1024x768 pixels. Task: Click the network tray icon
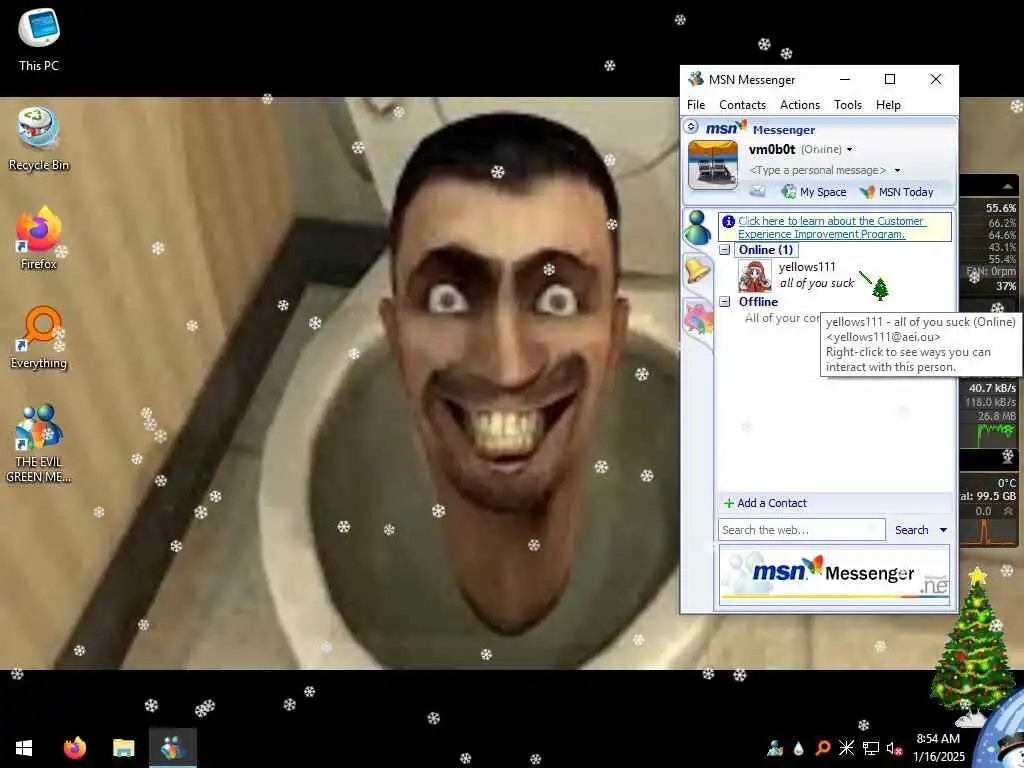pos(871,748)
